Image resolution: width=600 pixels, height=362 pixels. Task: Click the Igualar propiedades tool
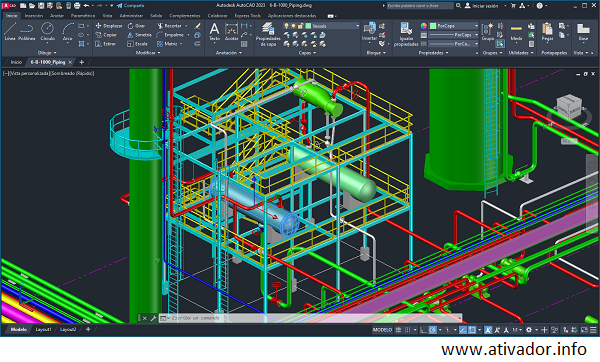tap(406, 34)
